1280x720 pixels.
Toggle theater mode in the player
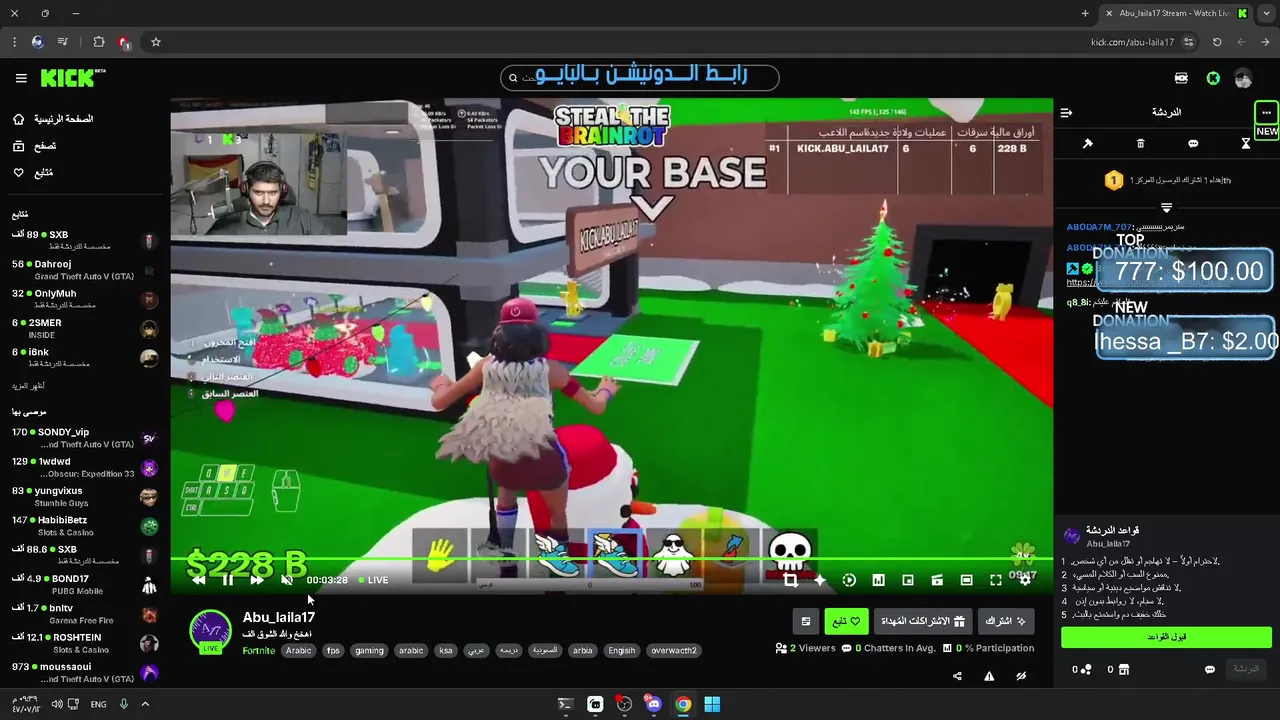point(966,580)
